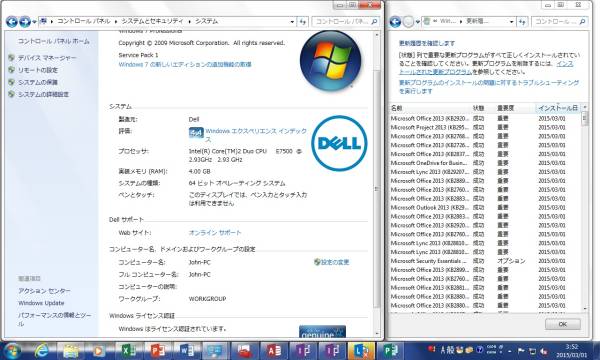Open recent pages dropdown in update history window

(x=418, y=22)
